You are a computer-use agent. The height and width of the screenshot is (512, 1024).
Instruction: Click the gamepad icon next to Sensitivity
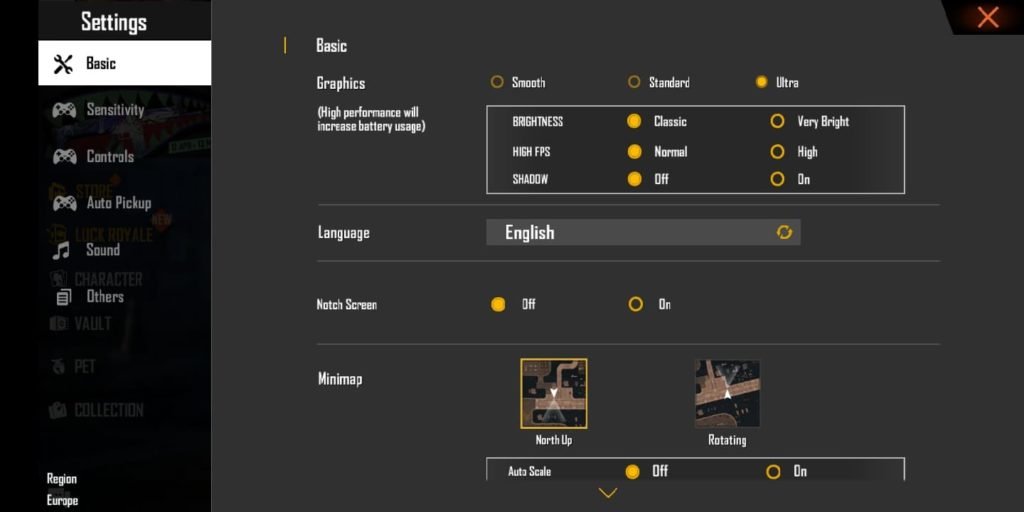tap(64, 110)
